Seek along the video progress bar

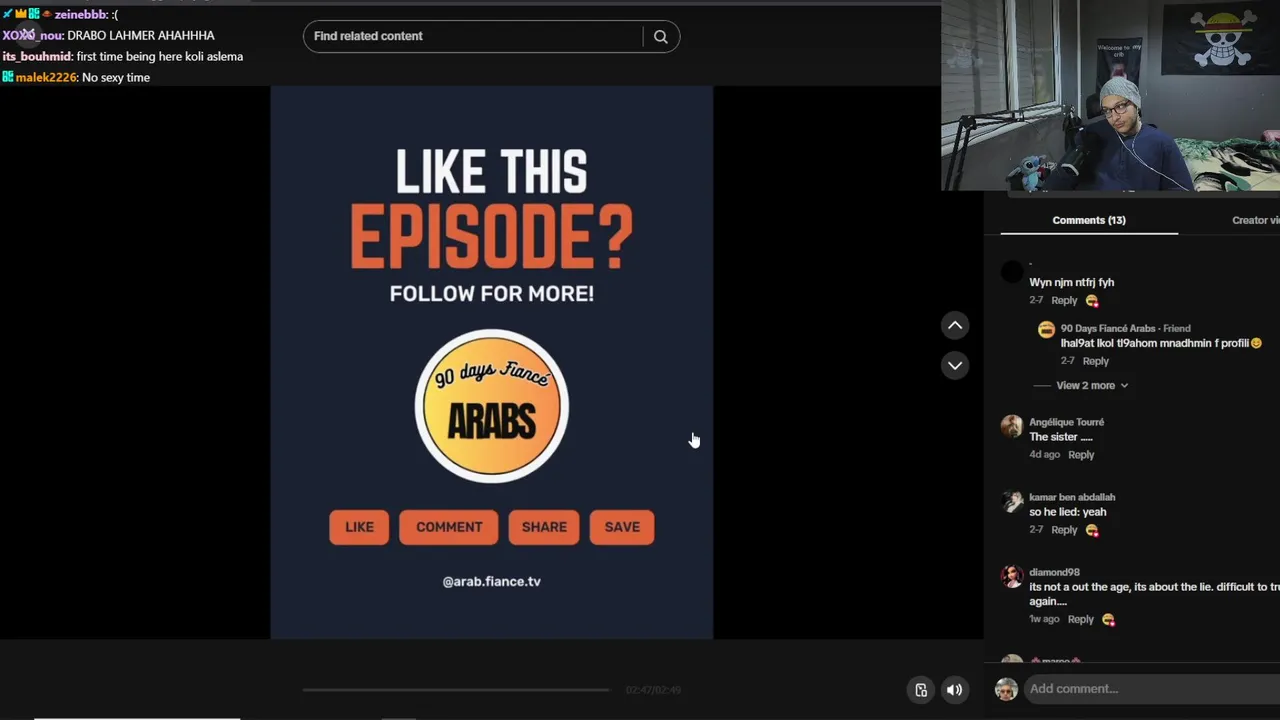click(456, 690)
